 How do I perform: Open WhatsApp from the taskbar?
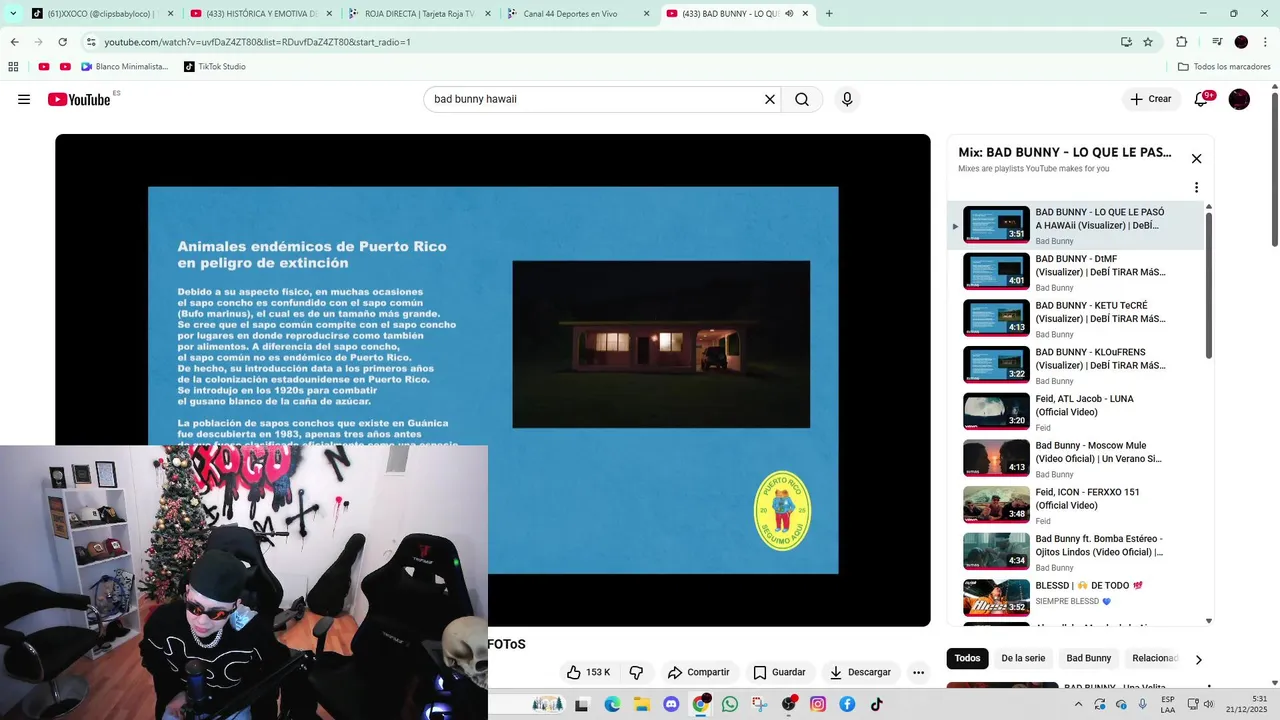click(730, 704)
